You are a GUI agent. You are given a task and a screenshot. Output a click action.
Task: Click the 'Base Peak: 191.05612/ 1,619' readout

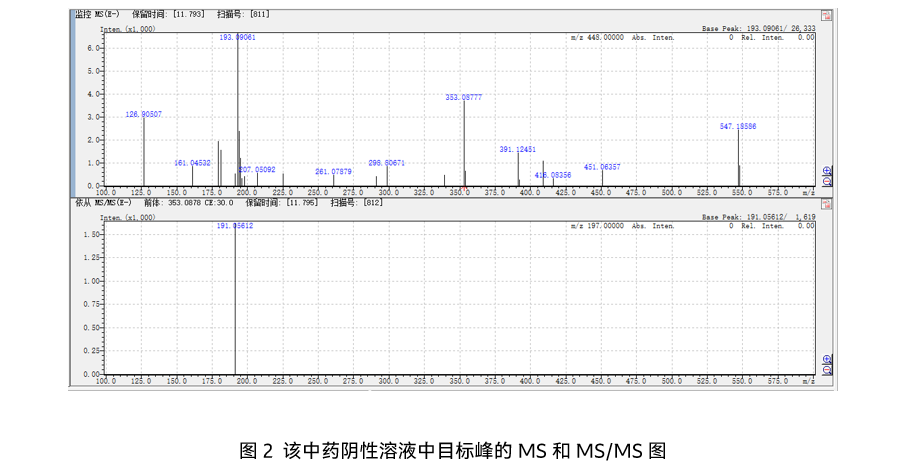coord(758,217)
